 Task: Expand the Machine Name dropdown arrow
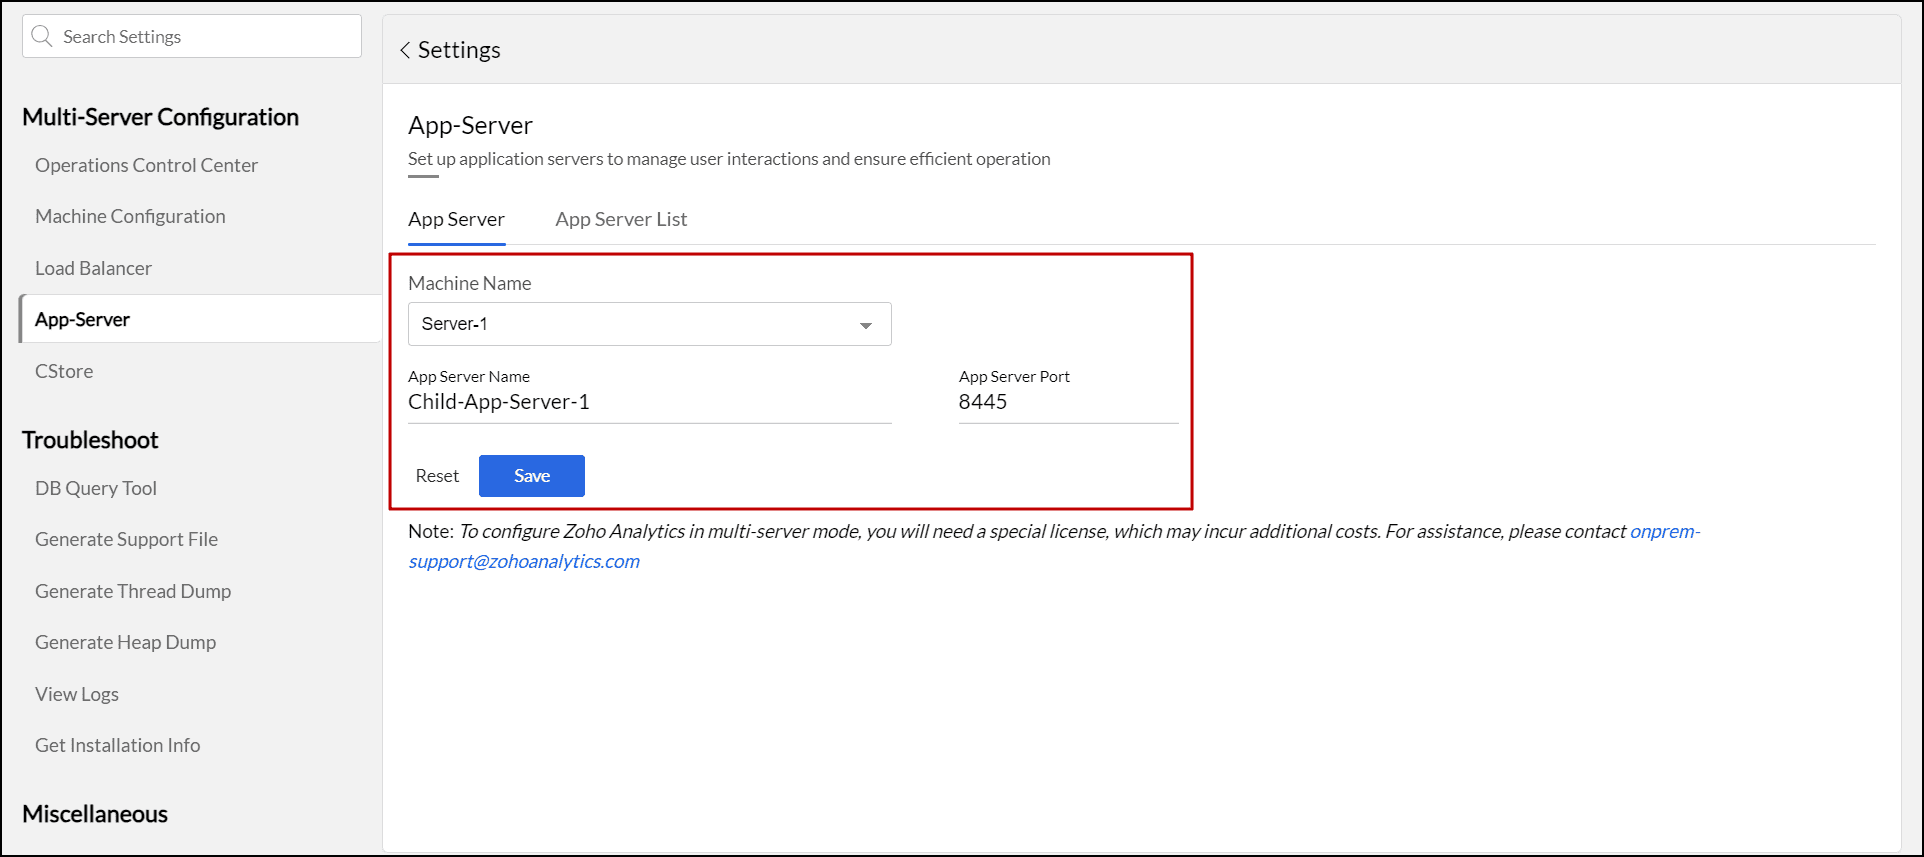coord(865,325)
